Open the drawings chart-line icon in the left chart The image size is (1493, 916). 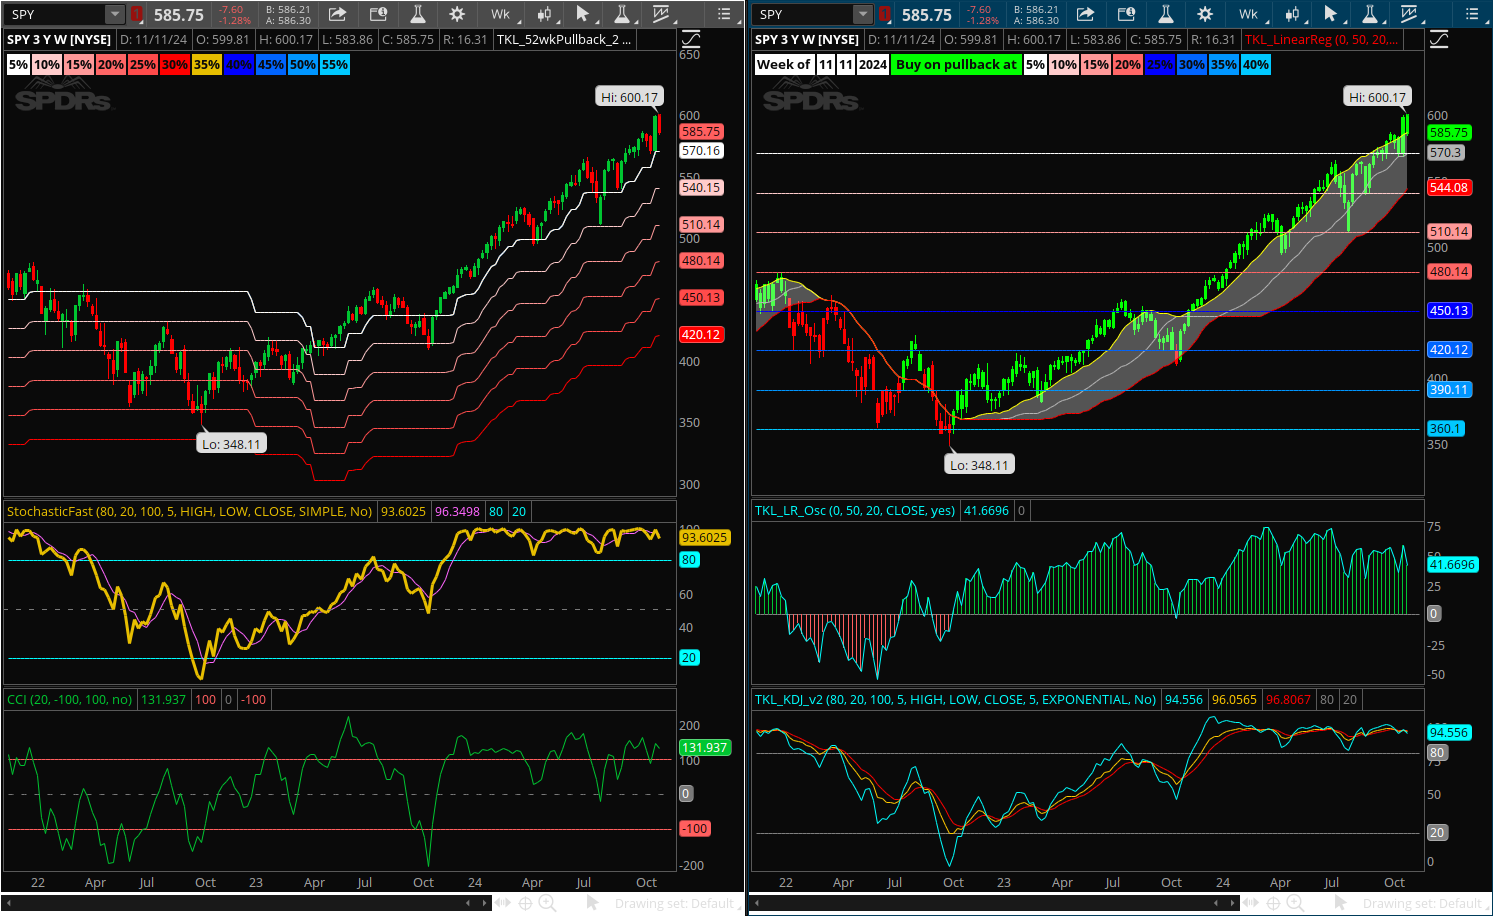662,14
